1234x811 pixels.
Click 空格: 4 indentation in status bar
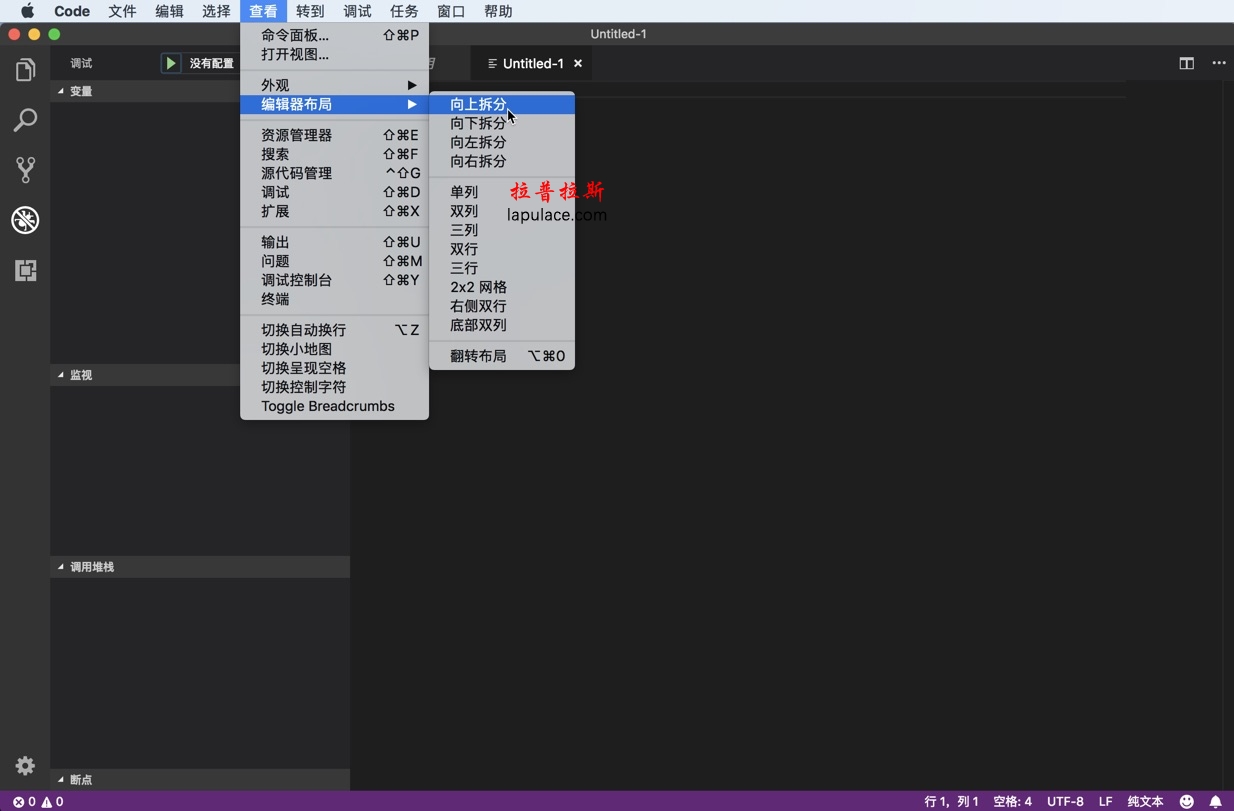(1012, 801)
